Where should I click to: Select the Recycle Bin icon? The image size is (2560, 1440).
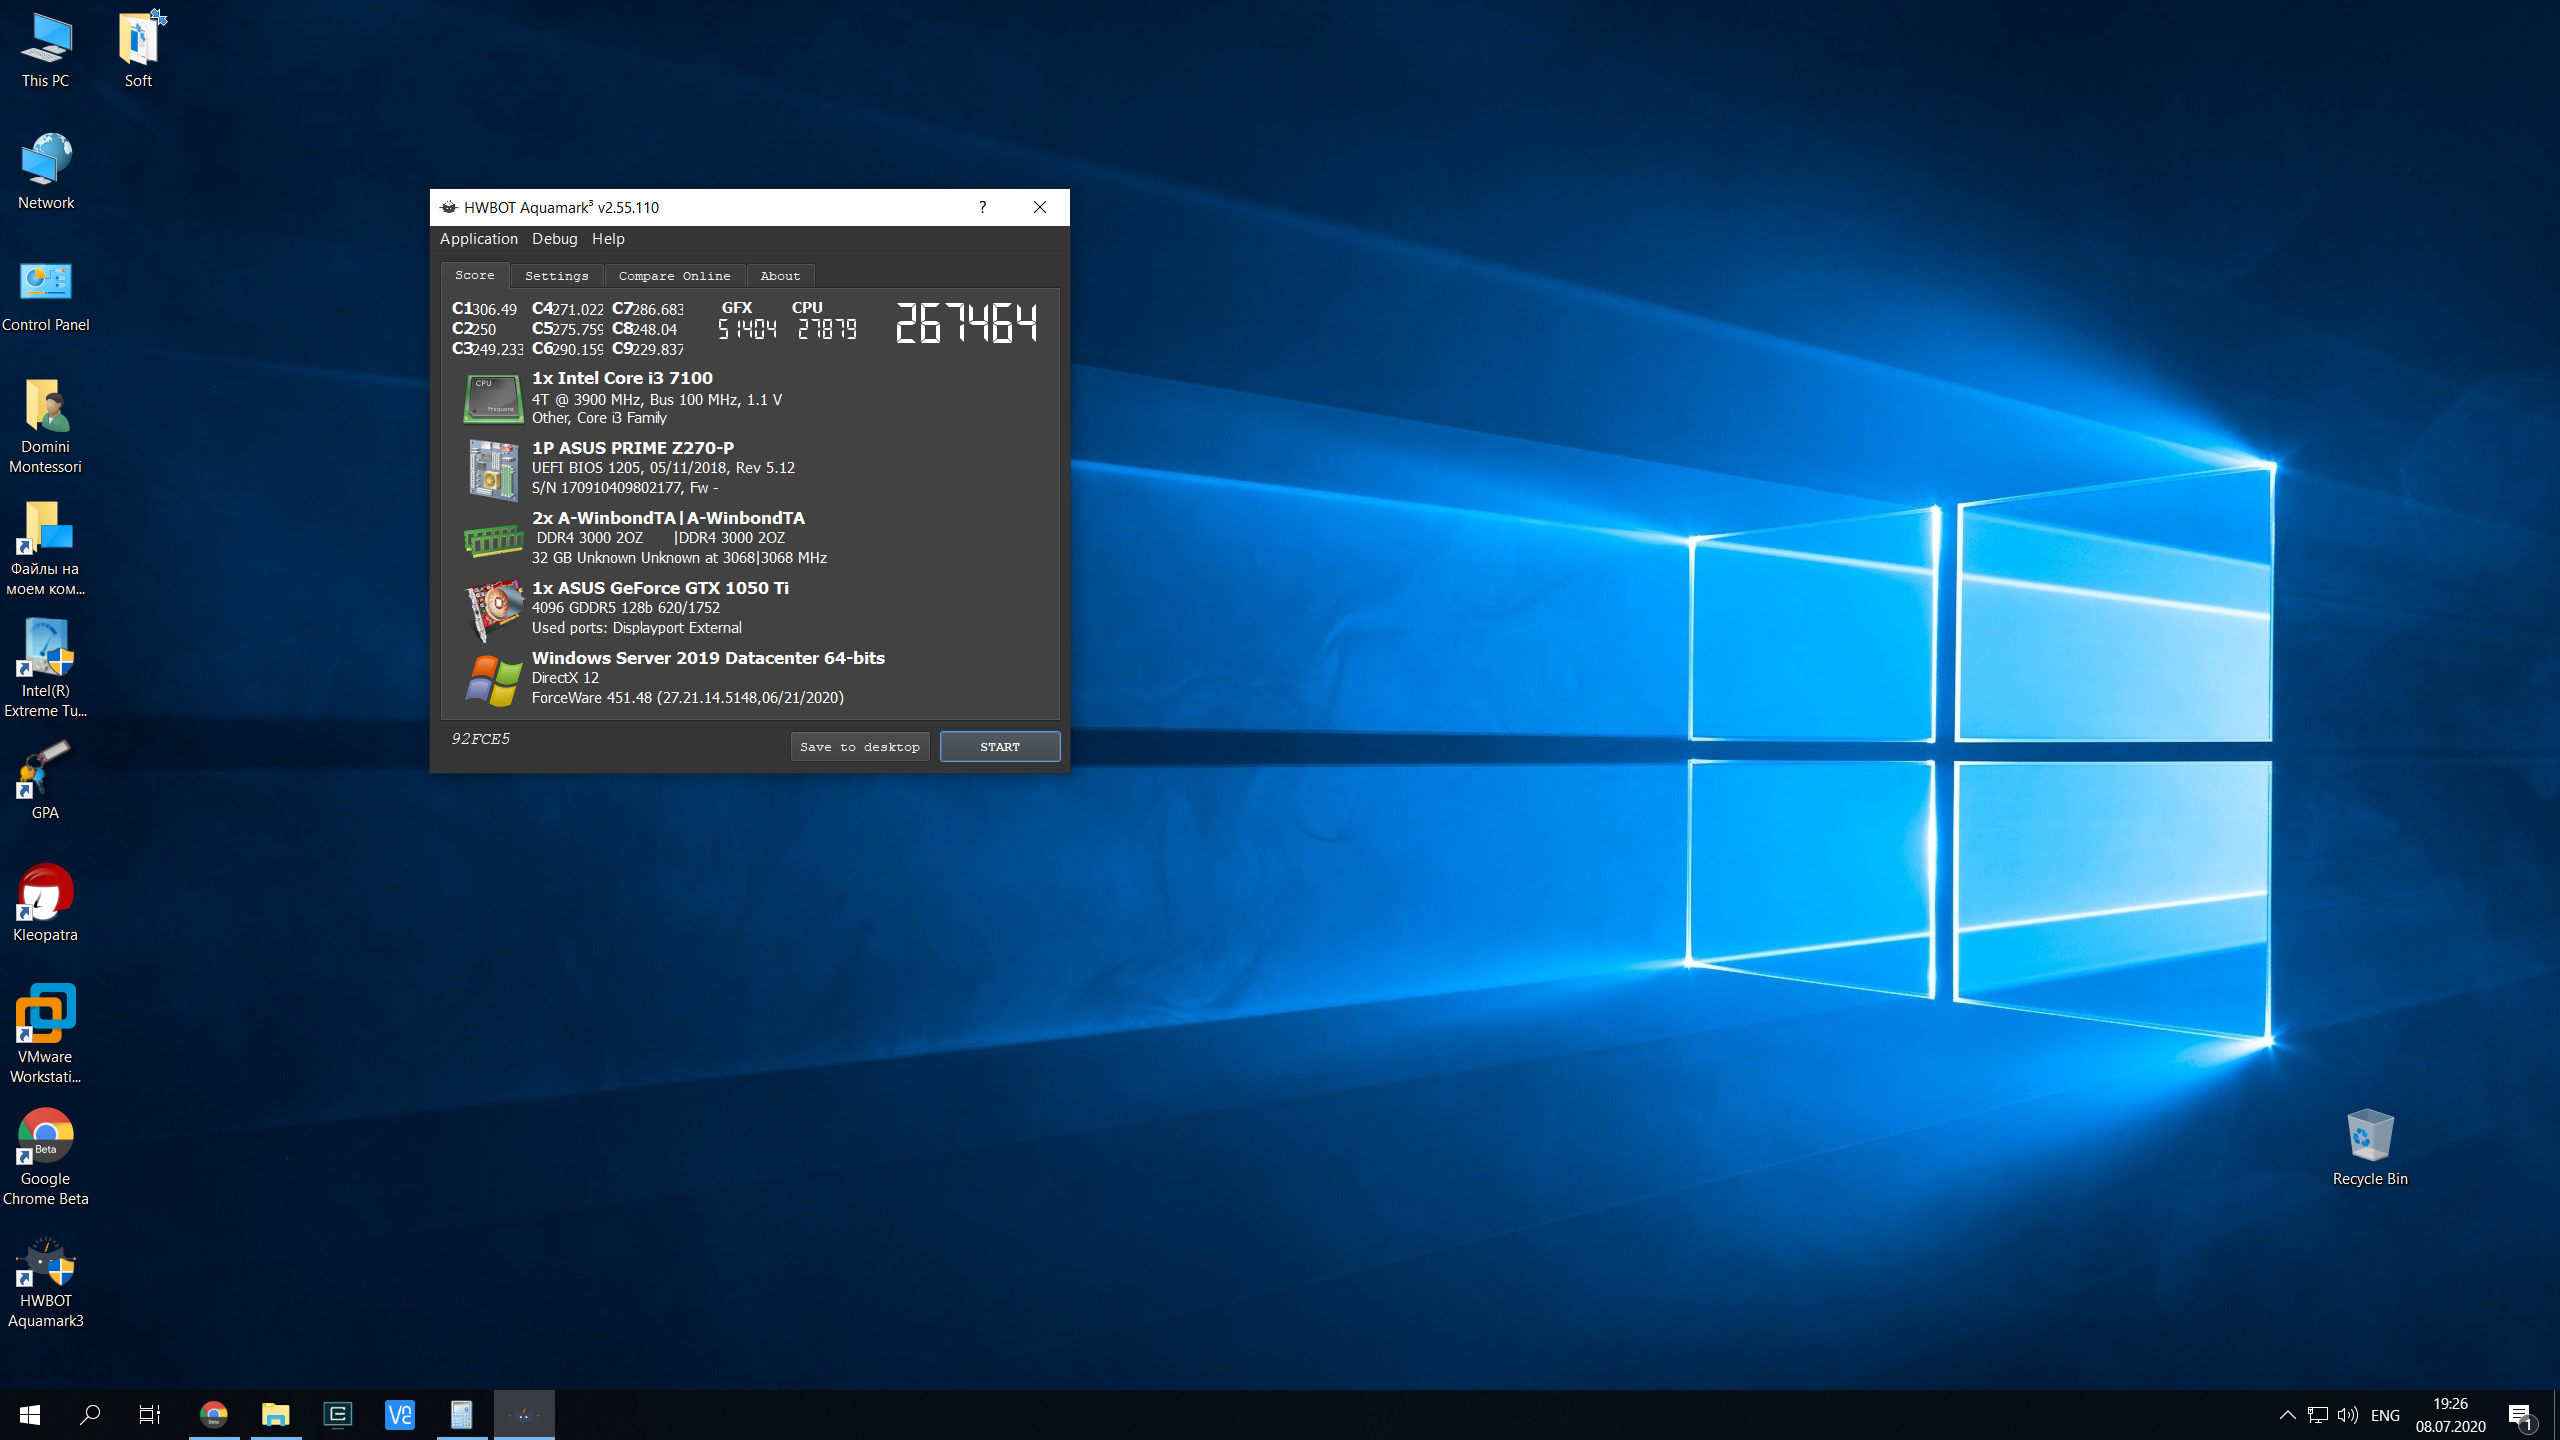click(x=2370, y=1146)
